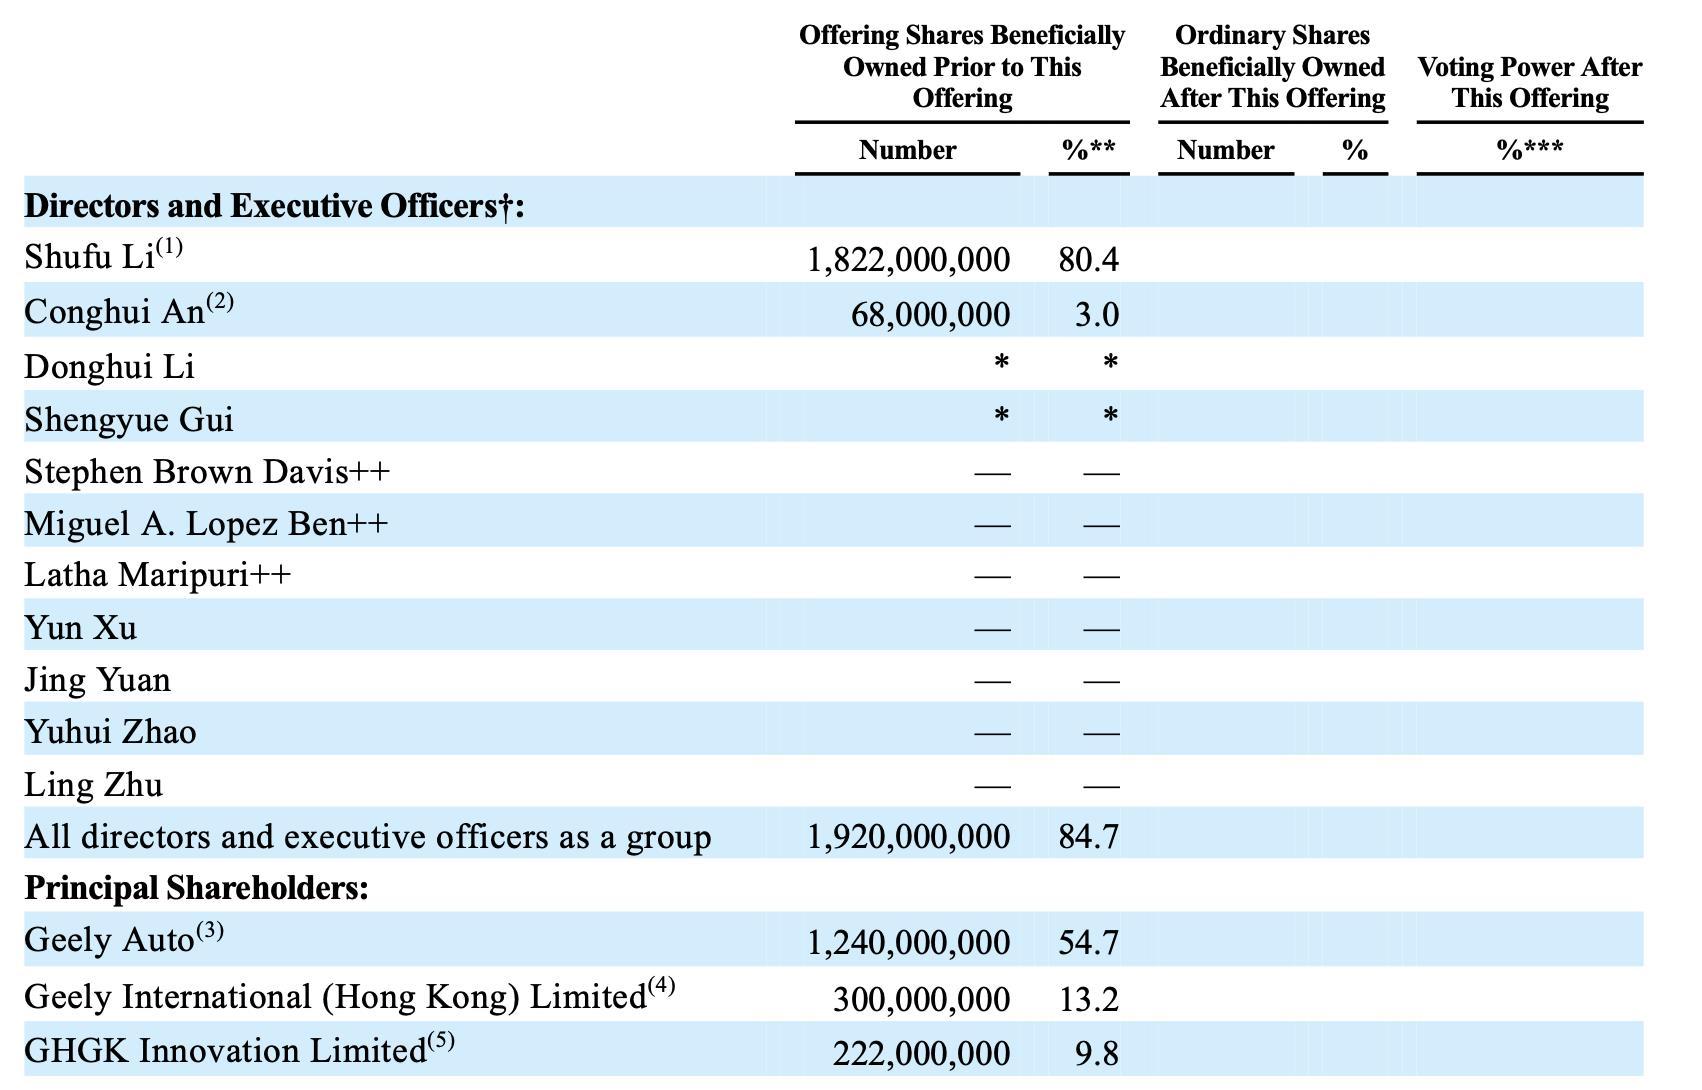Select the 'Latha Maripuri++' row name
Image resolution: width=1702 pixels, height=1090 pixels.
point(158,575)
